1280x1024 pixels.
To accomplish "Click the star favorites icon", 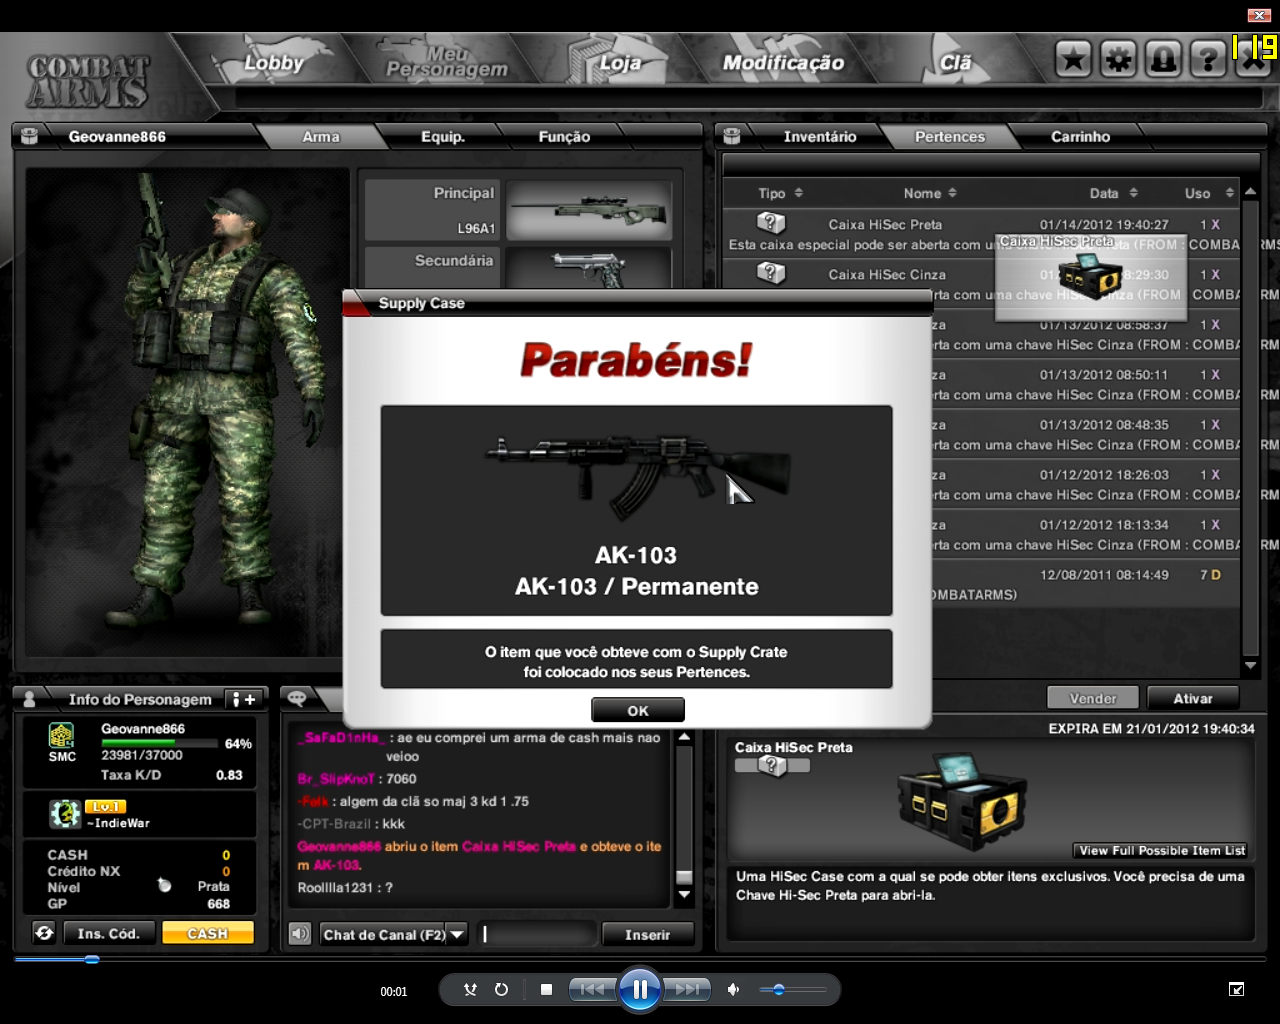I will tap(1074, 60).
